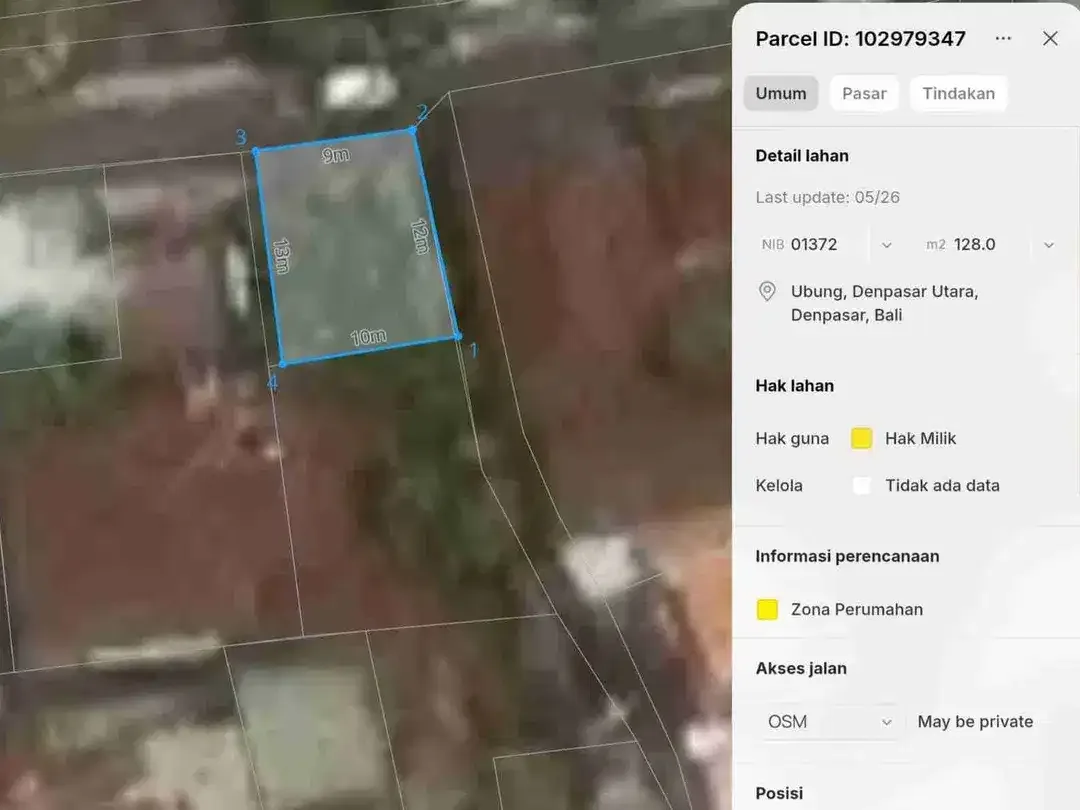The height and width of the screenshot is (810, 1080).
Task: Select vertex 4 of the highlighted parcel
Action: [x=282, y=364]
